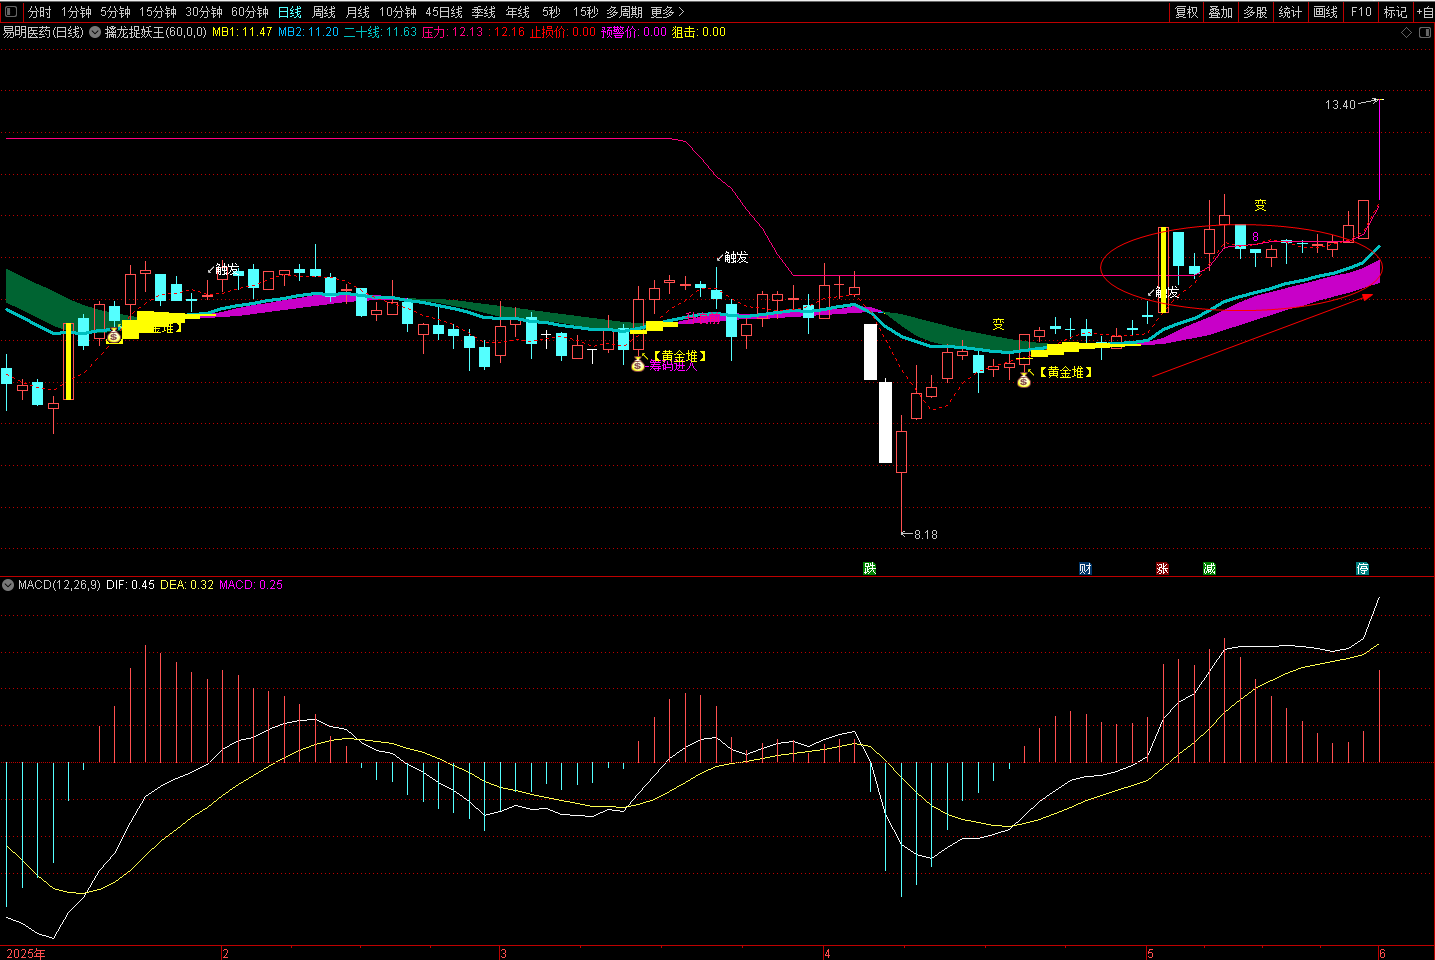Open the 多周期 multi-period view
The image size is (1435, 960).
(x=625, y=12)
